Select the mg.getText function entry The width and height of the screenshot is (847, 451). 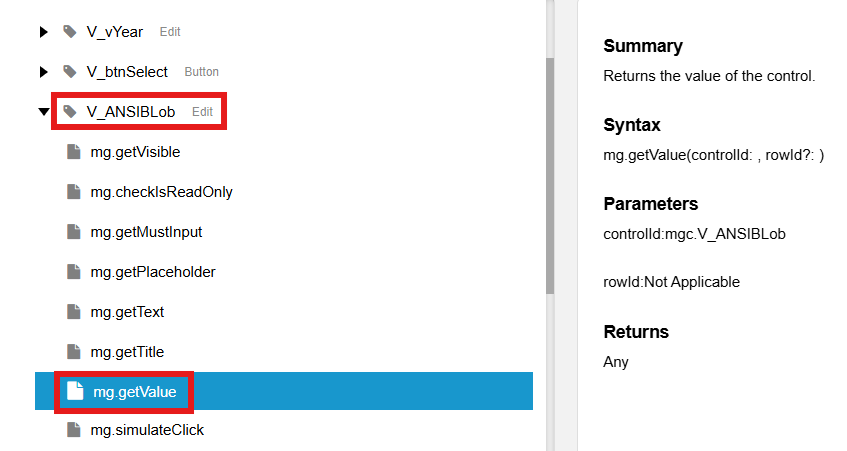pyautogui.click(x=127, y=312)
